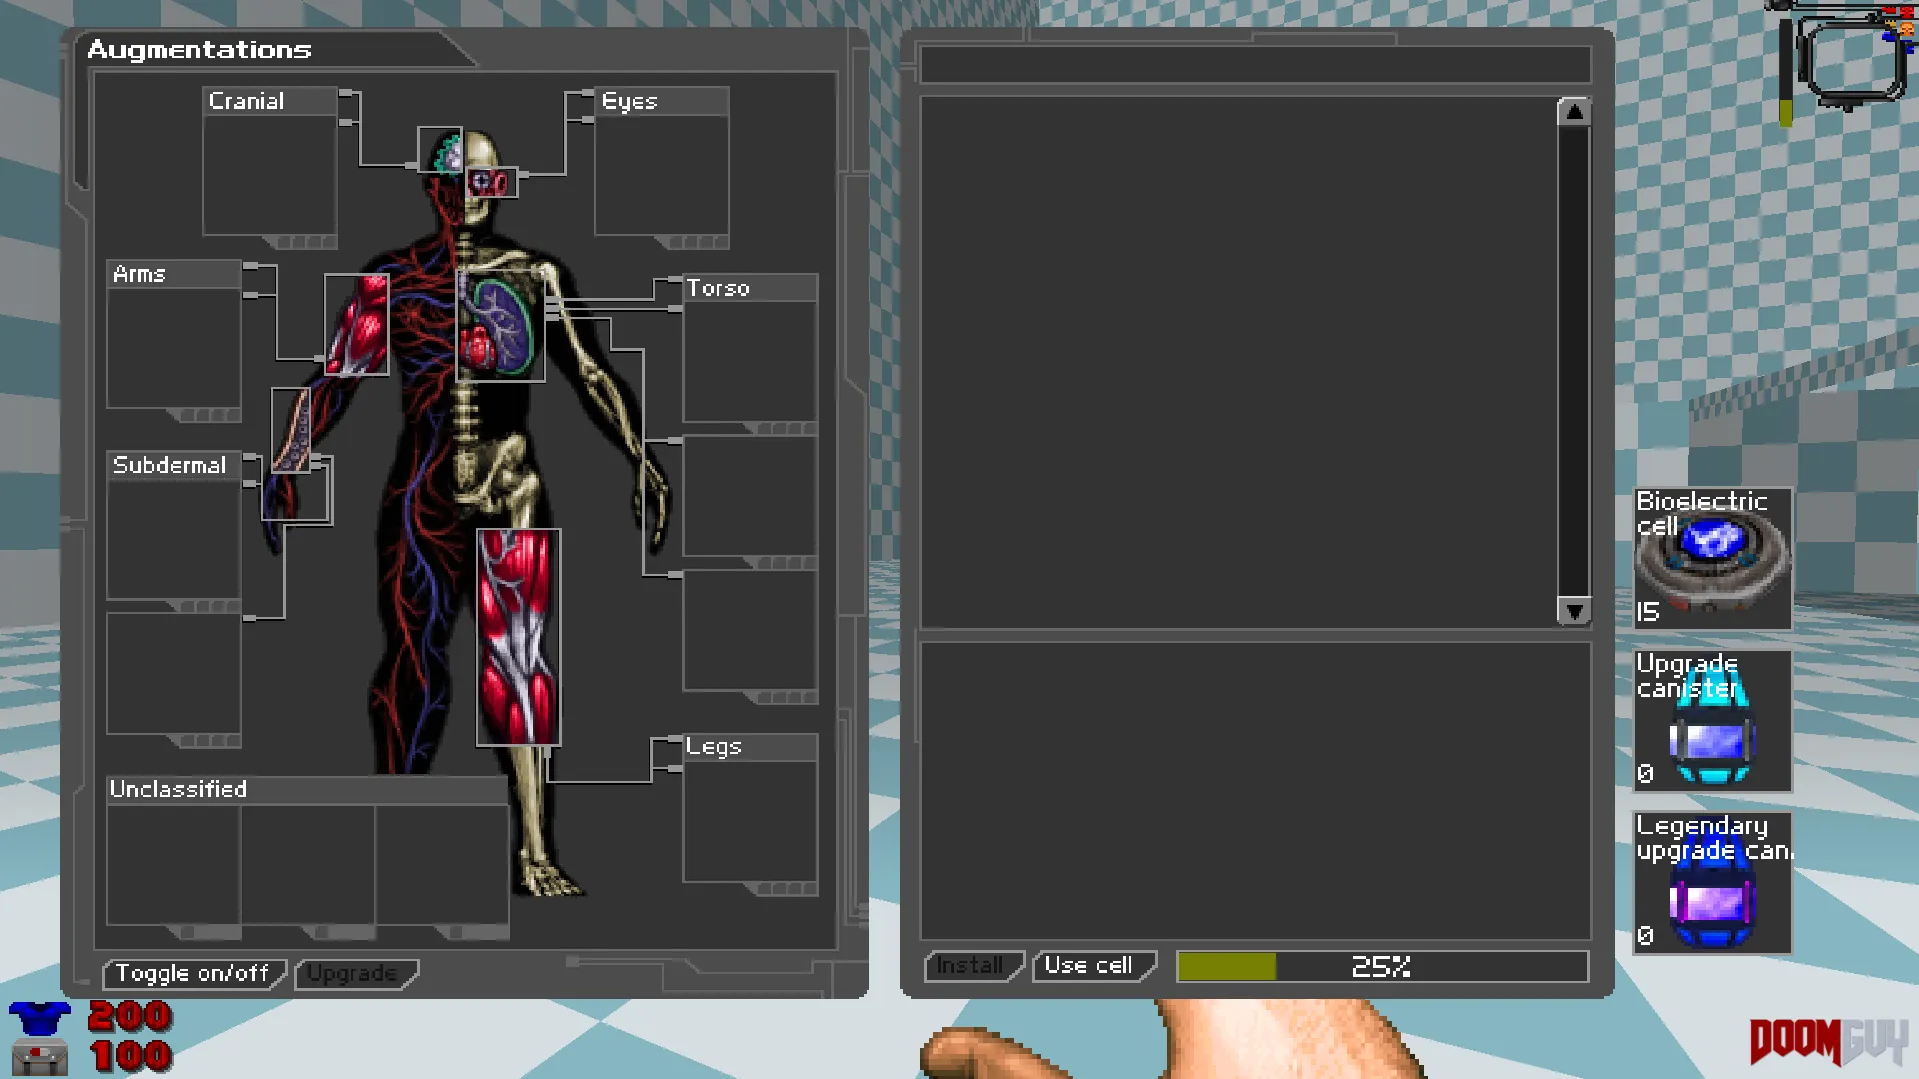The height and width of the screenshot is (1079, 1919).
Task: Click the Upgrade button
Action: tap(356, 973)
